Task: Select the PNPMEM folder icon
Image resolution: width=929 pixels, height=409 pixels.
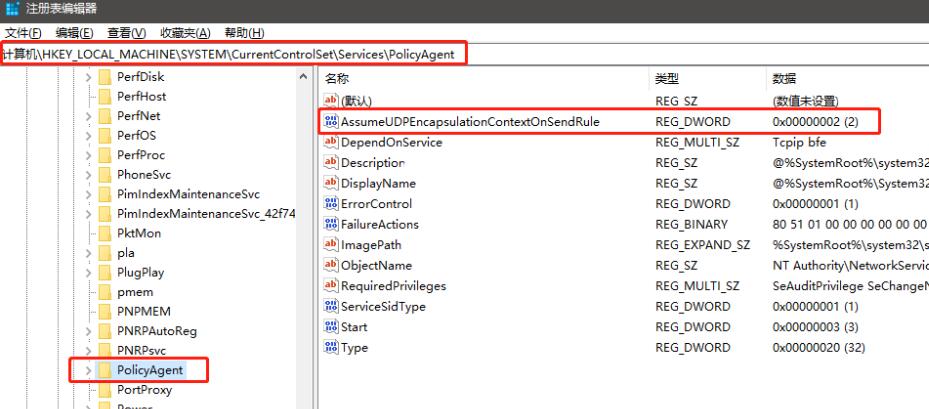Action: (104, 311)
